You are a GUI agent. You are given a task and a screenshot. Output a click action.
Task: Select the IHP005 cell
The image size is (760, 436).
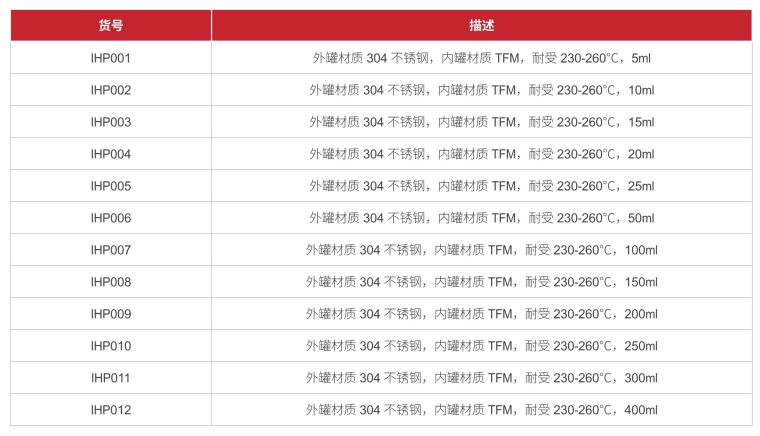tap(110, 186)
